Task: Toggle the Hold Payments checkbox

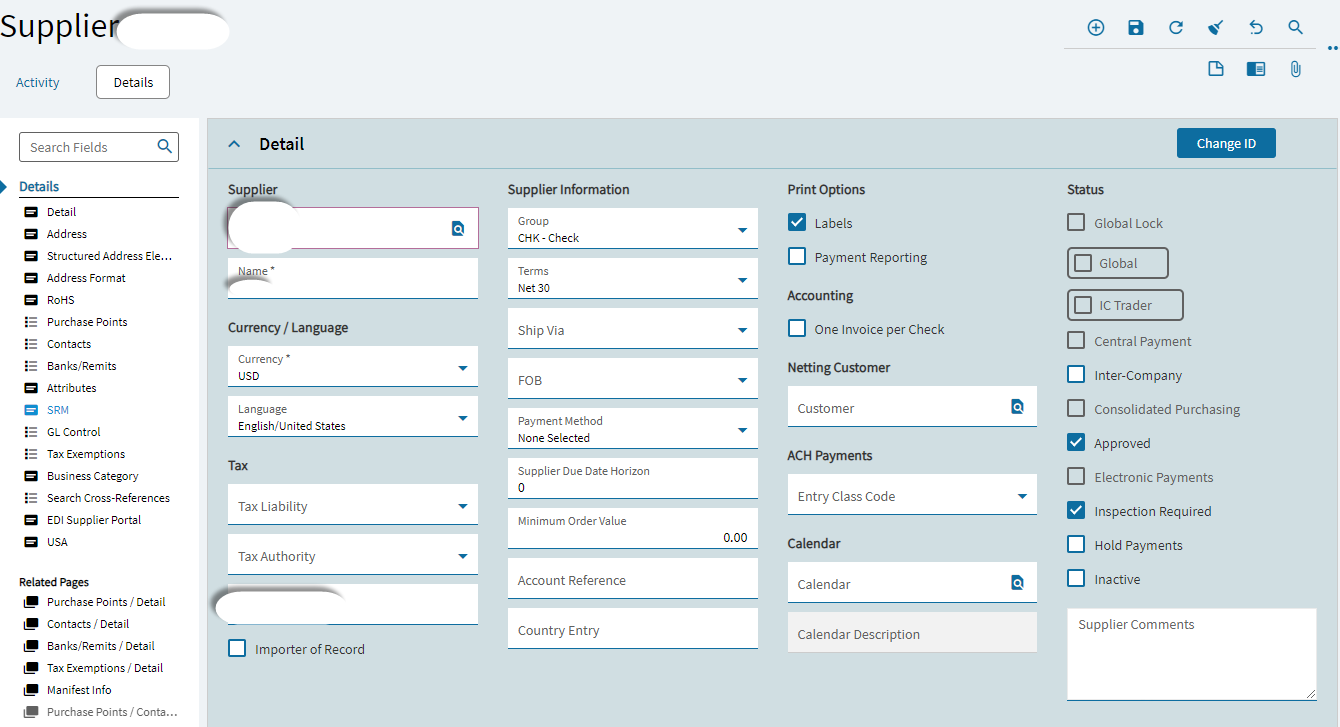Action: (1076, 545)
